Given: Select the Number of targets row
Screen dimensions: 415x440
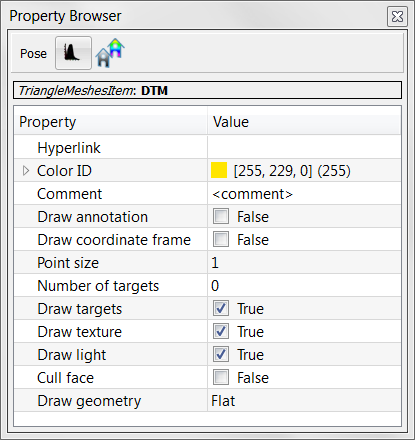Looking at the screenshot, I should pos(207,286).
